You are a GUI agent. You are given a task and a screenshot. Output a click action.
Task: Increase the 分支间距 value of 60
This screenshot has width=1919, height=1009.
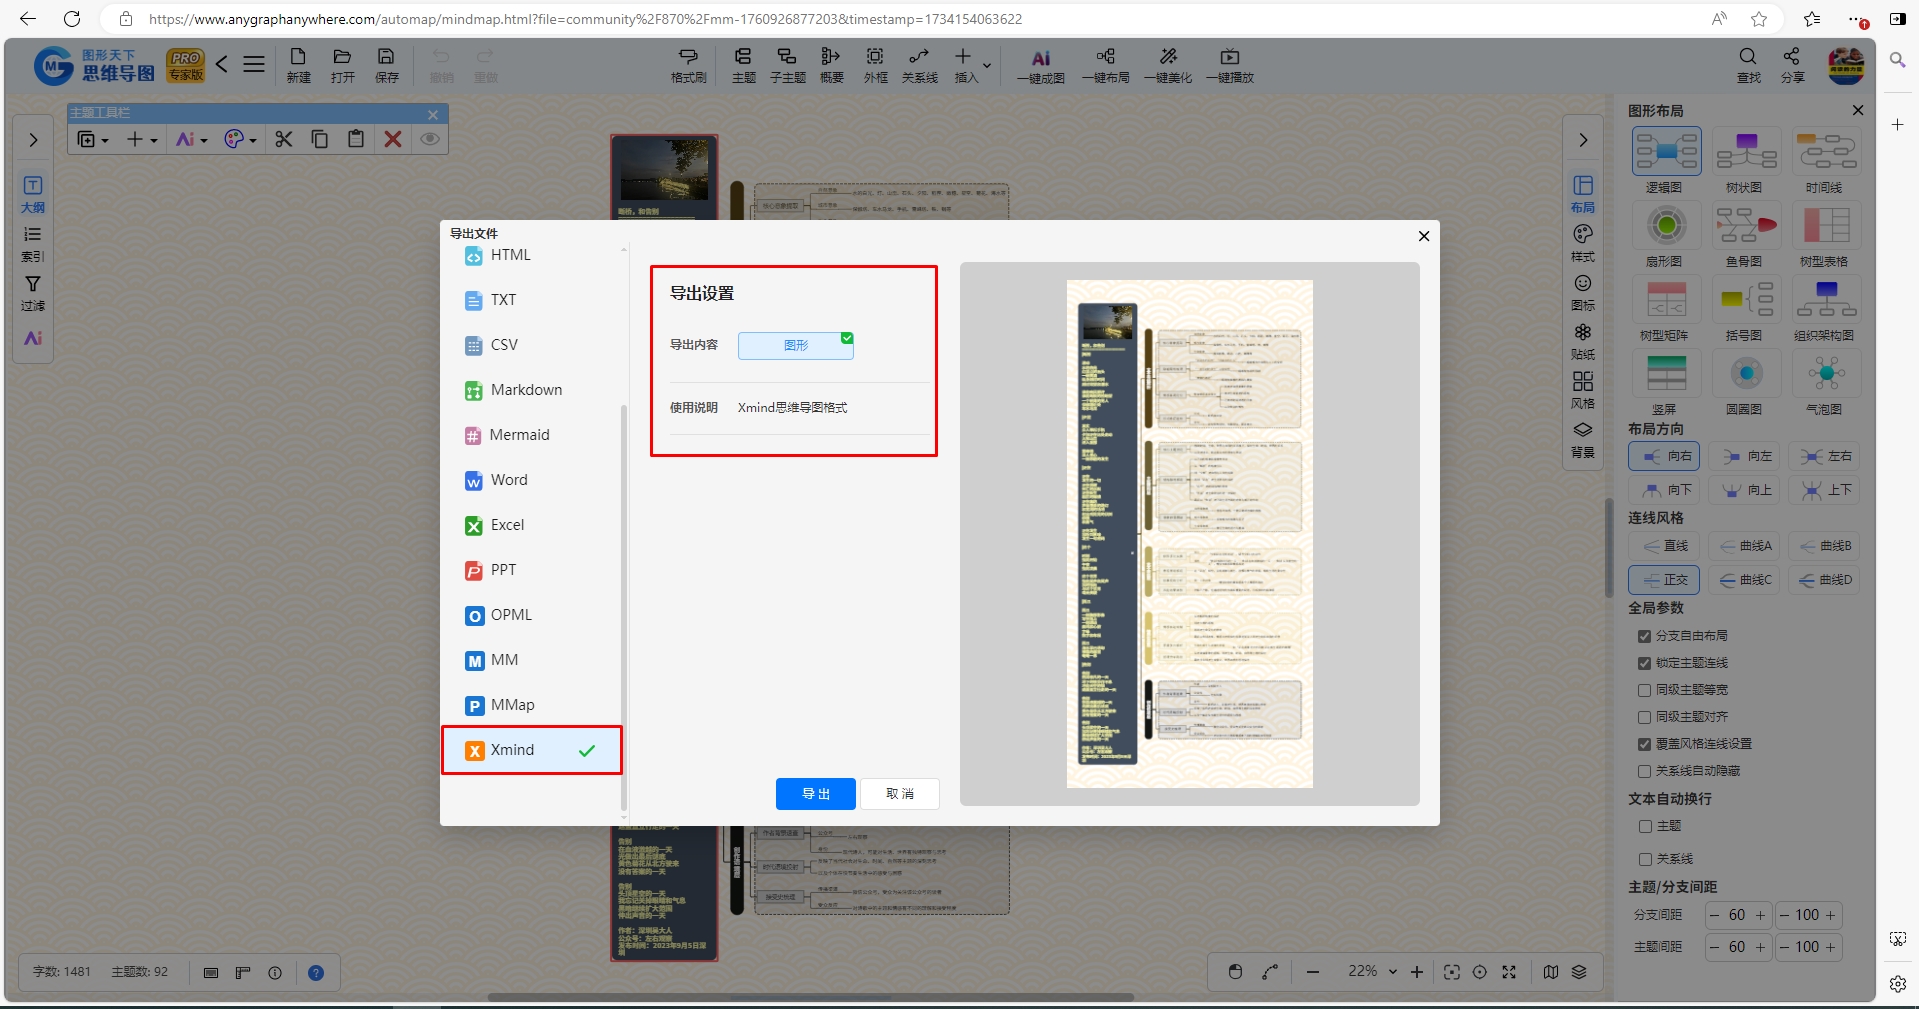click(x=1761, y=915)
